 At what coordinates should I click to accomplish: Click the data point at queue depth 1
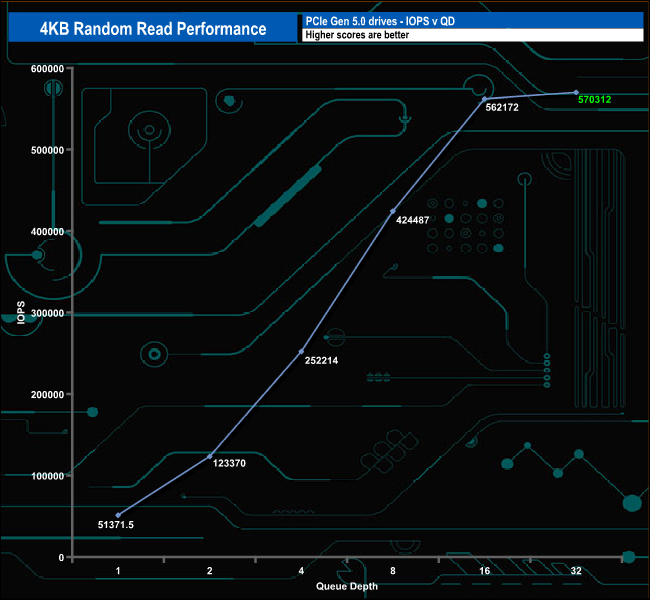click(118, 515)
